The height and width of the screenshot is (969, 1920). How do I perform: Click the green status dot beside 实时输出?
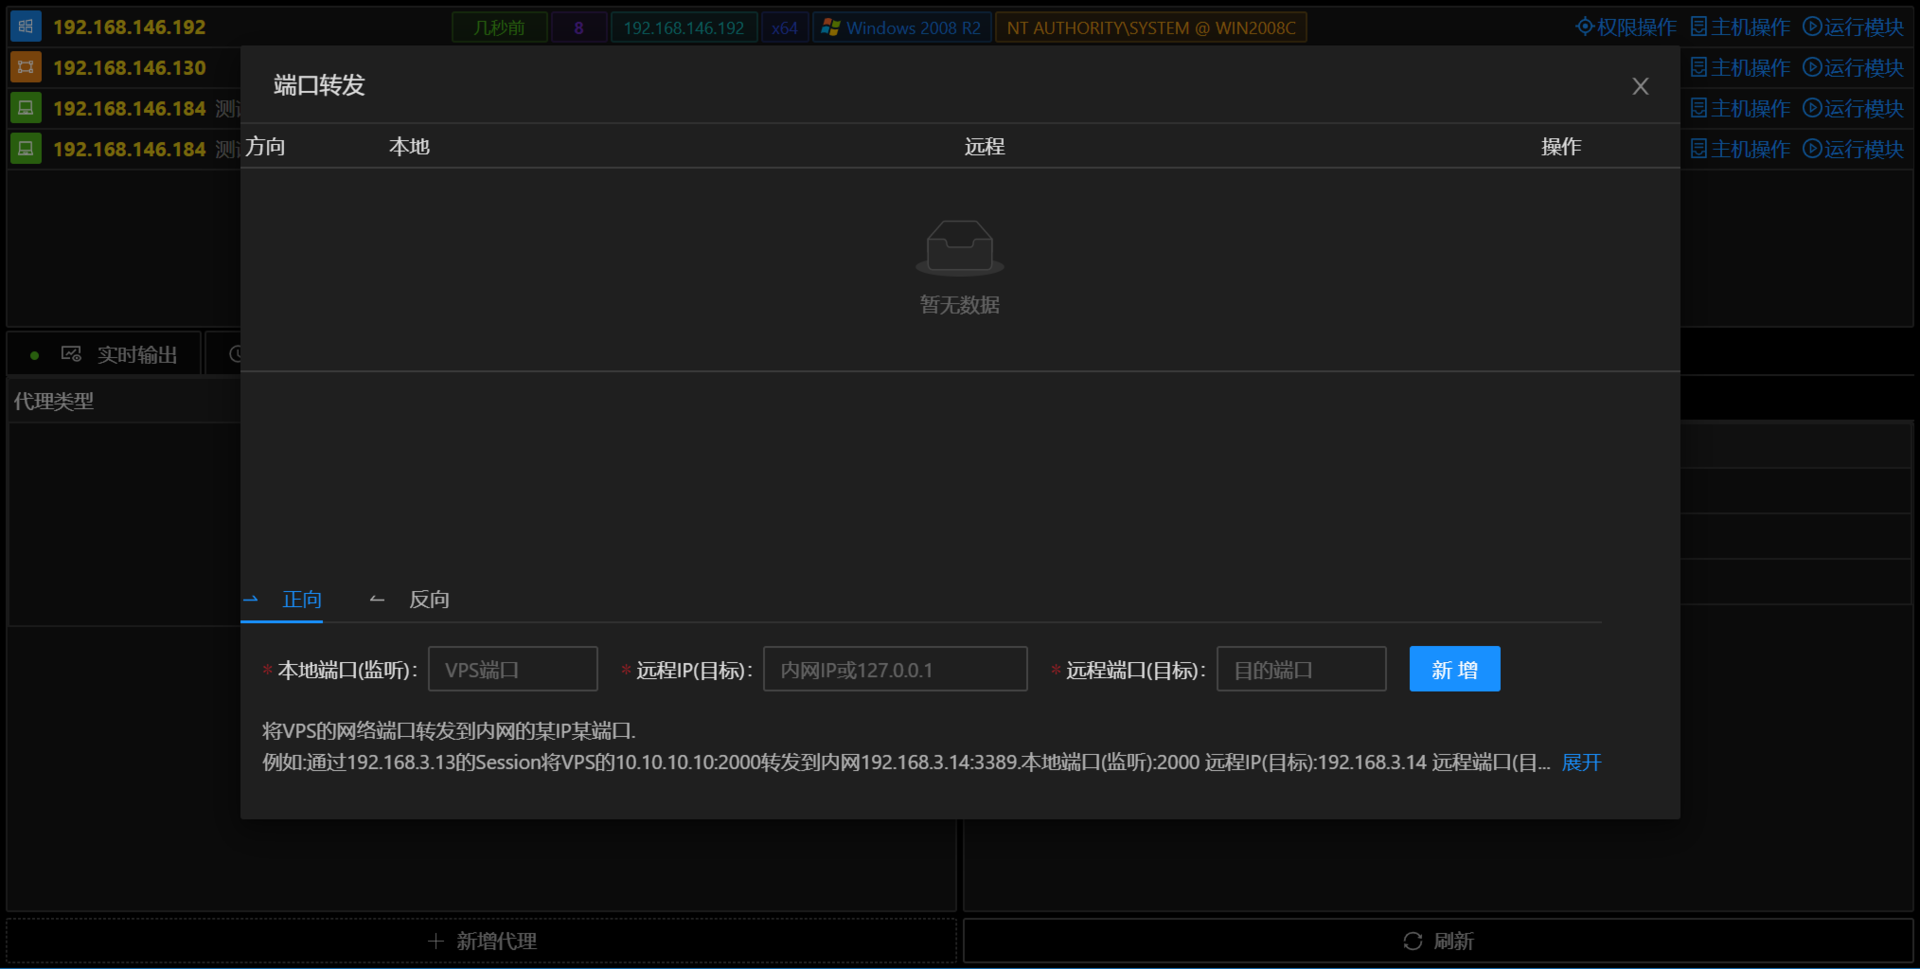34,353
